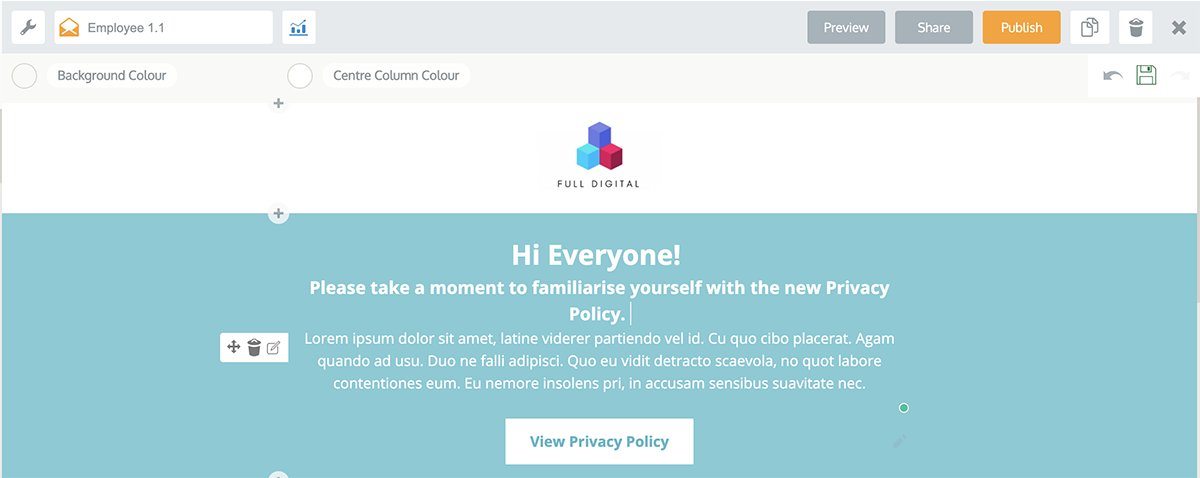Open the wrench settings icon
This screenshot has height=478, width=1200.
28,28
